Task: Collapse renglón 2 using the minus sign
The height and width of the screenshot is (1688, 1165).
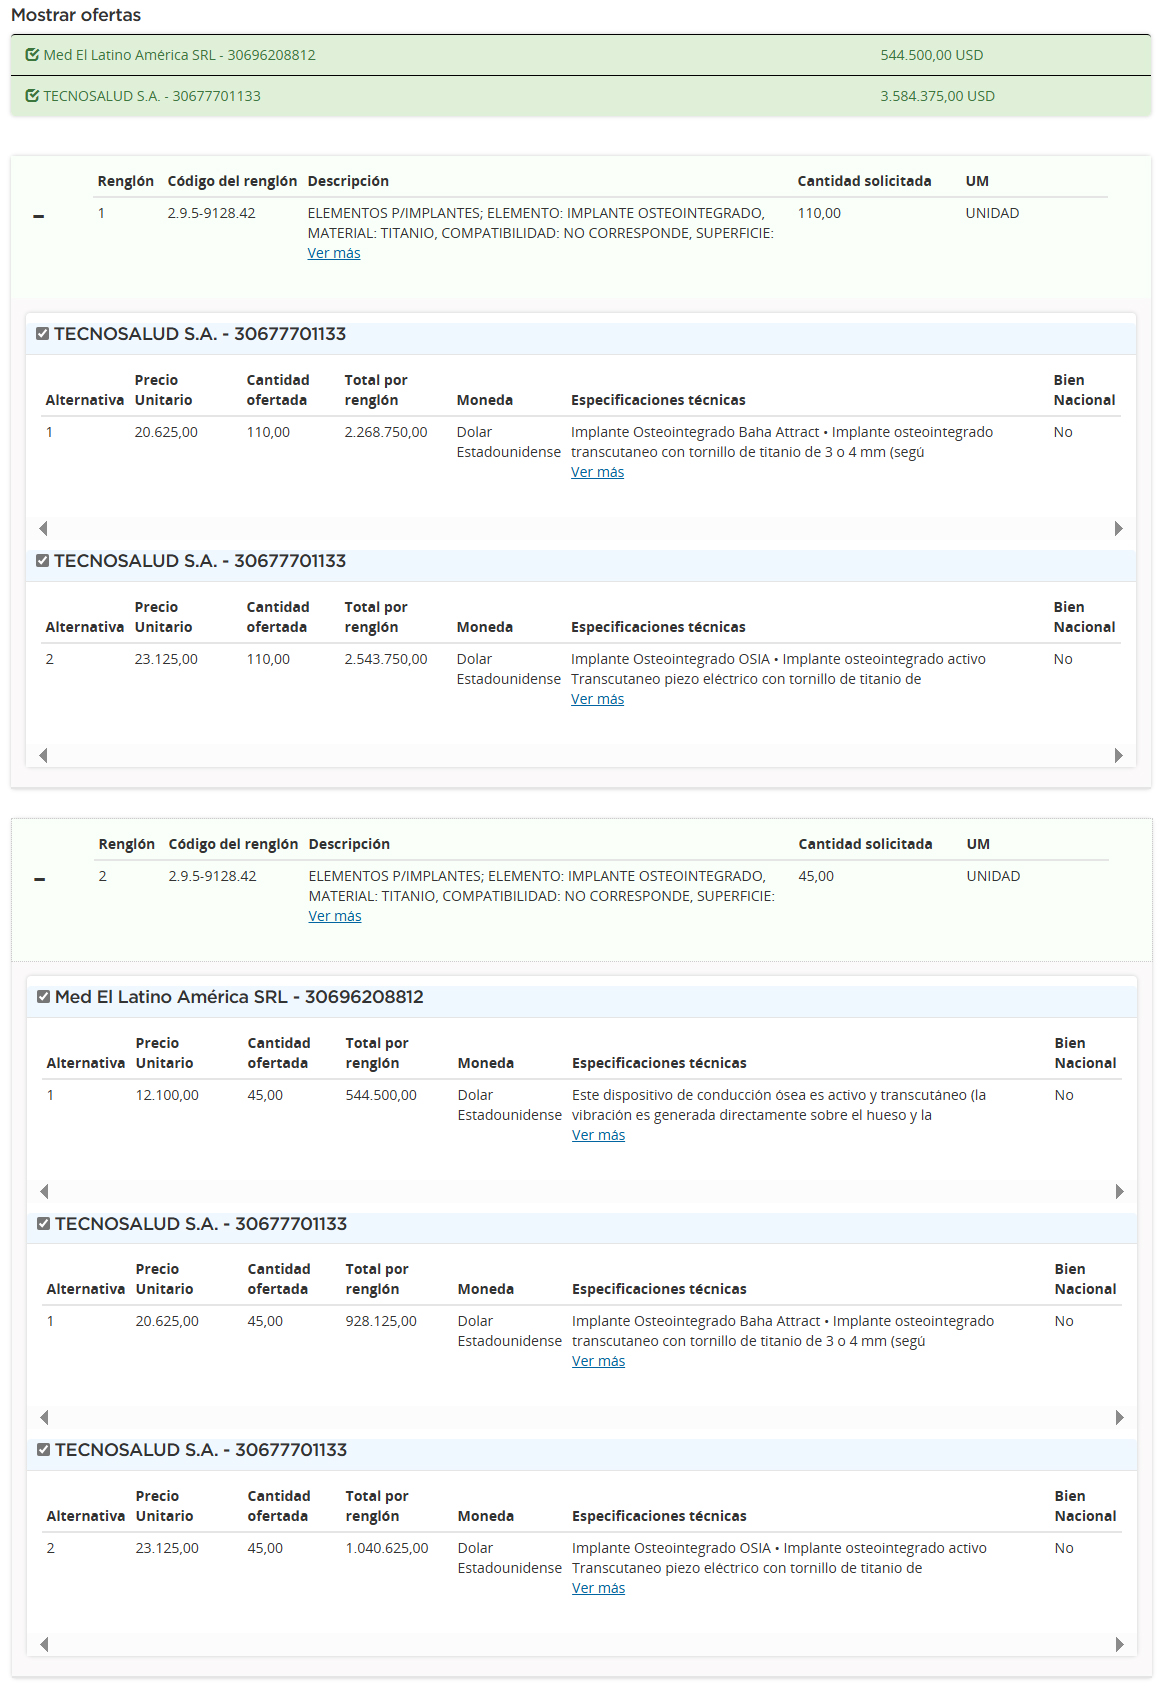Action: 40,879
